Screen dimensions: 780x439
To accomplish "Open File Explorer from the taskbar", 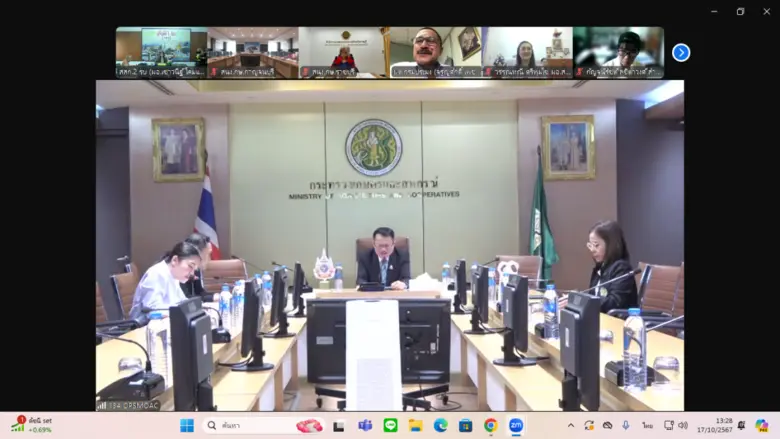I will pos(415,426).
